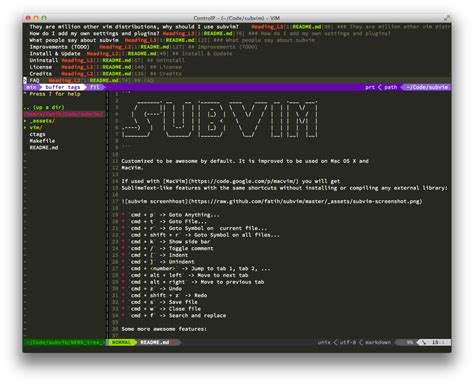Viewport: 474px width, 384px height.
Task: Click the subvim screenshot image URL on line 17
Action: click(306, 201)
